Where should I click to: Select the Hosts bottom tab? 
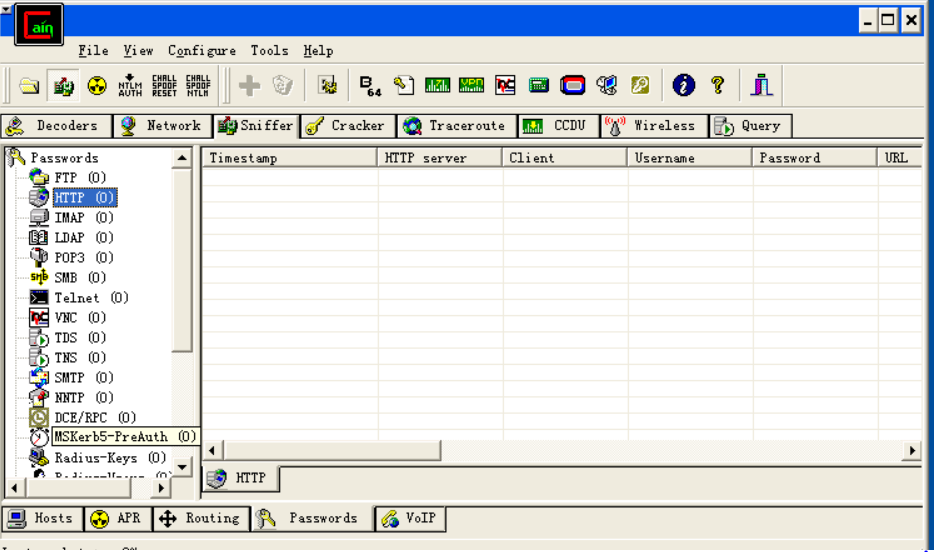coord(43,519)
